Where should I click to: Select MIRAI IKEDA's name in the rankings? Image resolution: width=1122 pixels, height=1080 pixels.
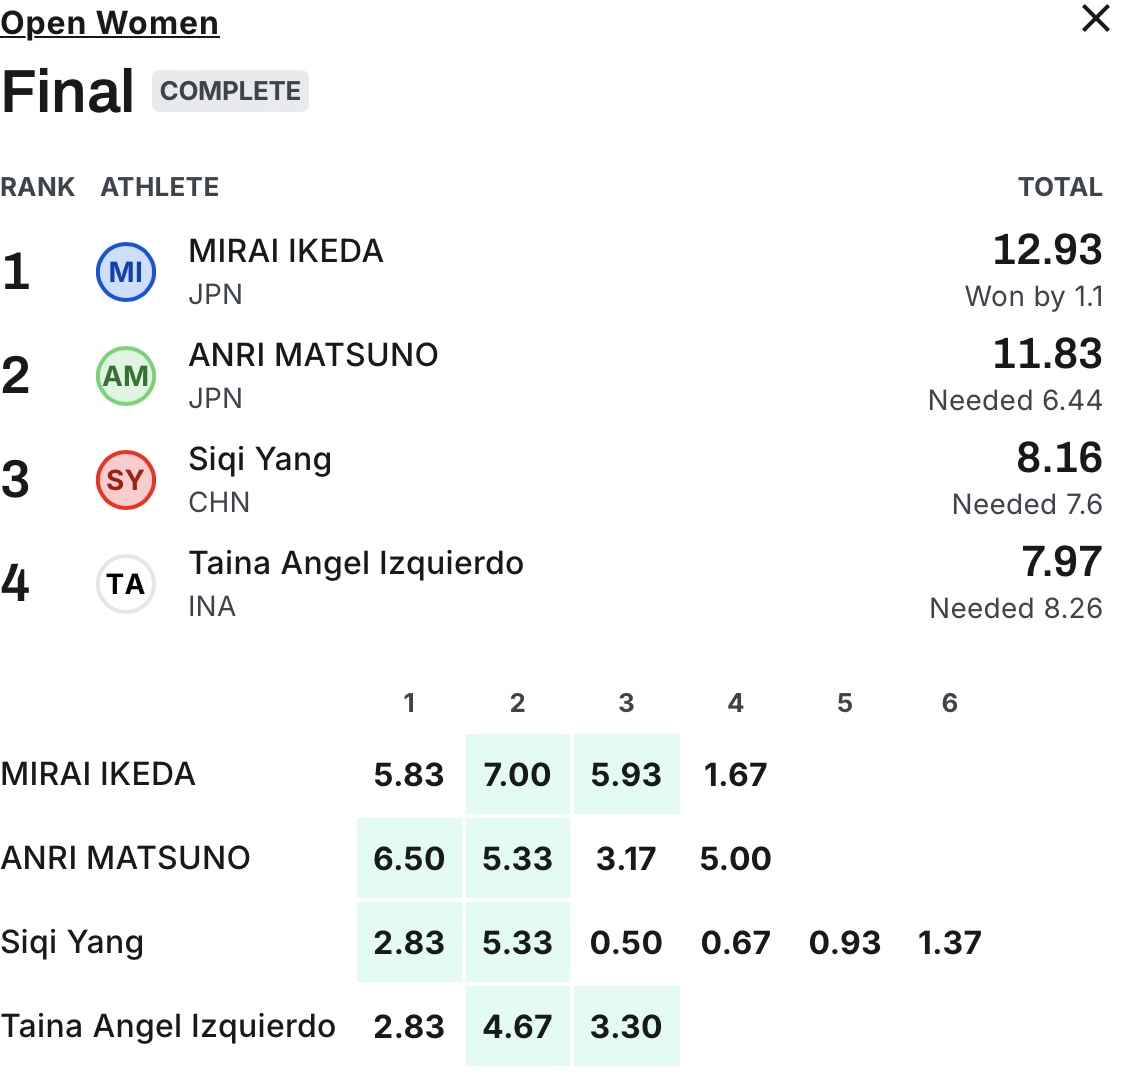[286, 251]
